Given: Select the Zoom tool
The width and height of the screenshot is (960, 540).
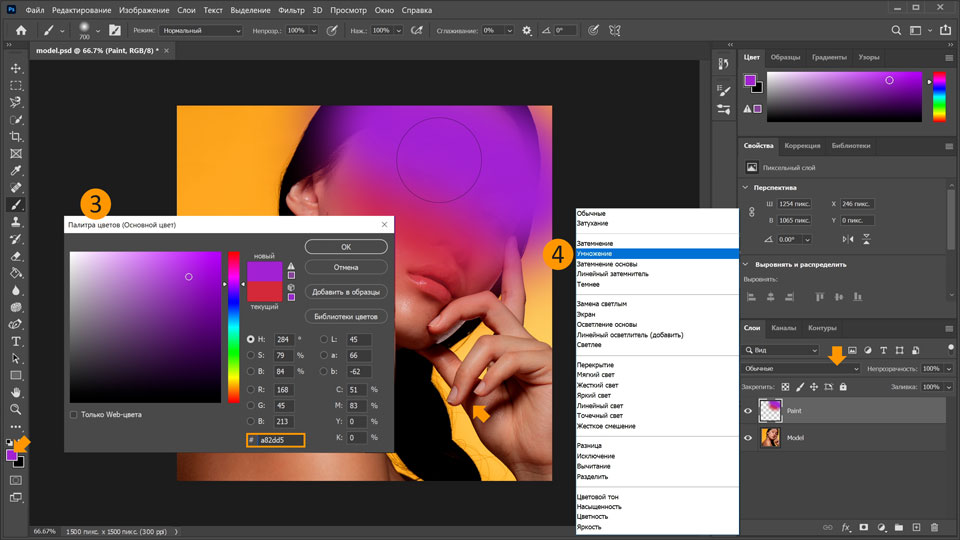Looking at the screenshot, I should [x=16, y=410].
